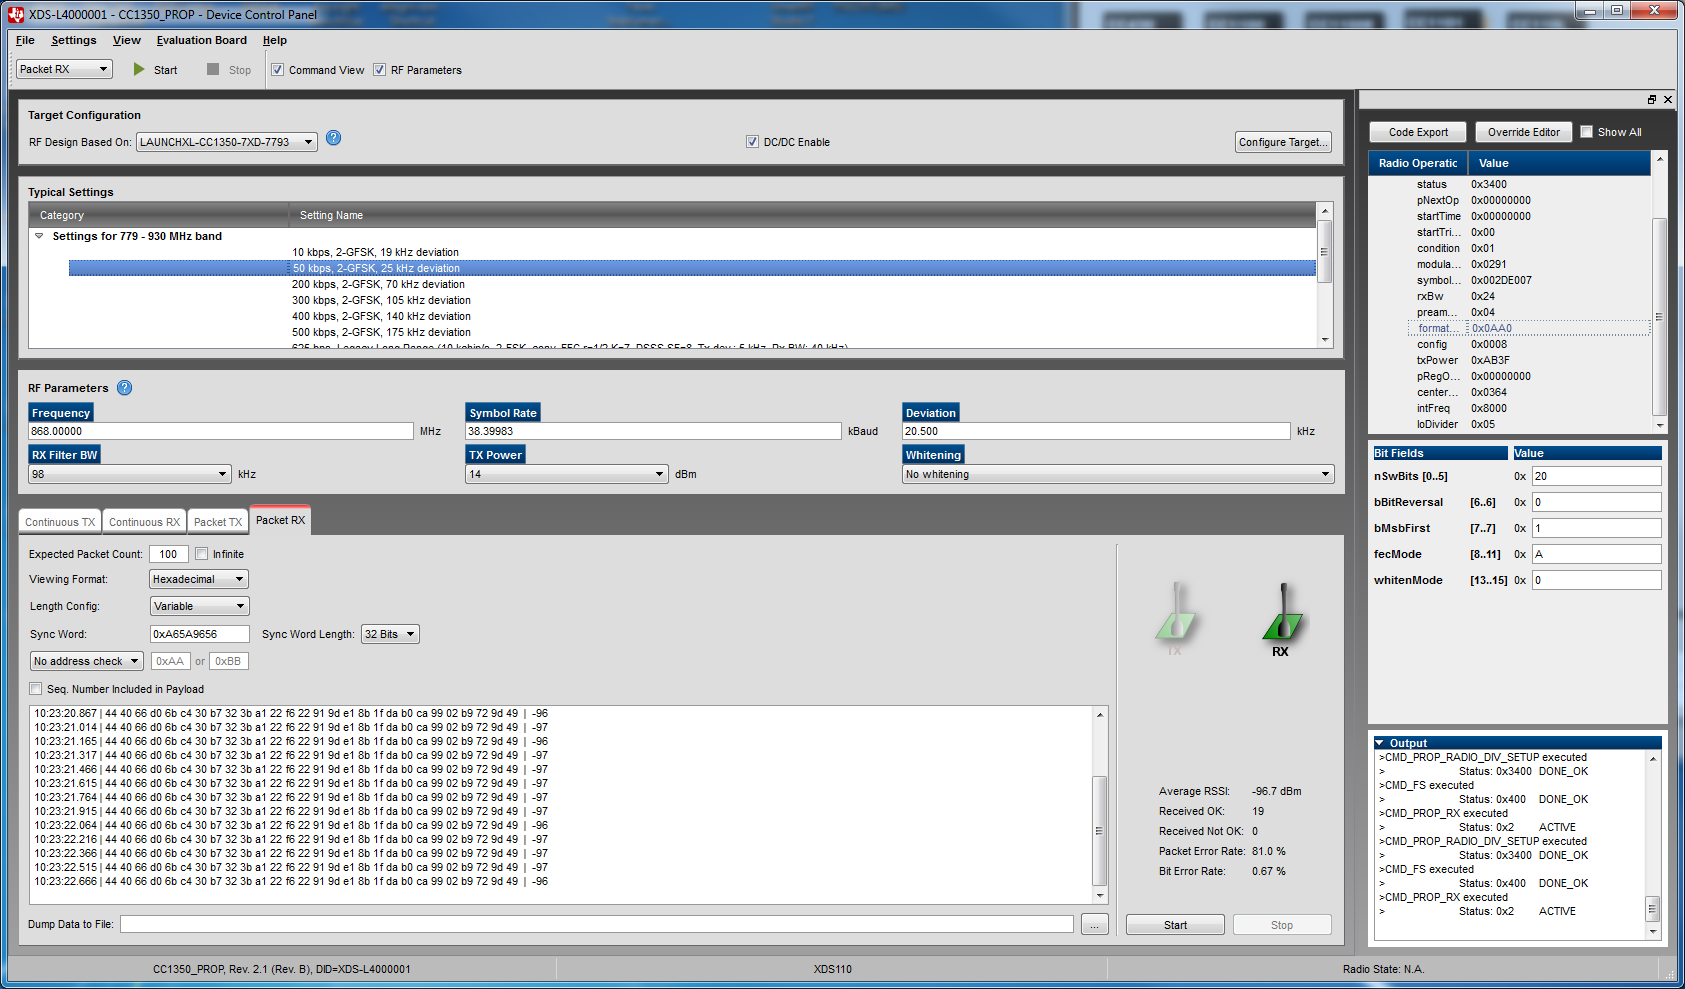Click the help icon beside RF Design dropdown
The height and width of the screenshot is (989, 1685).
[x=334, y=138]
